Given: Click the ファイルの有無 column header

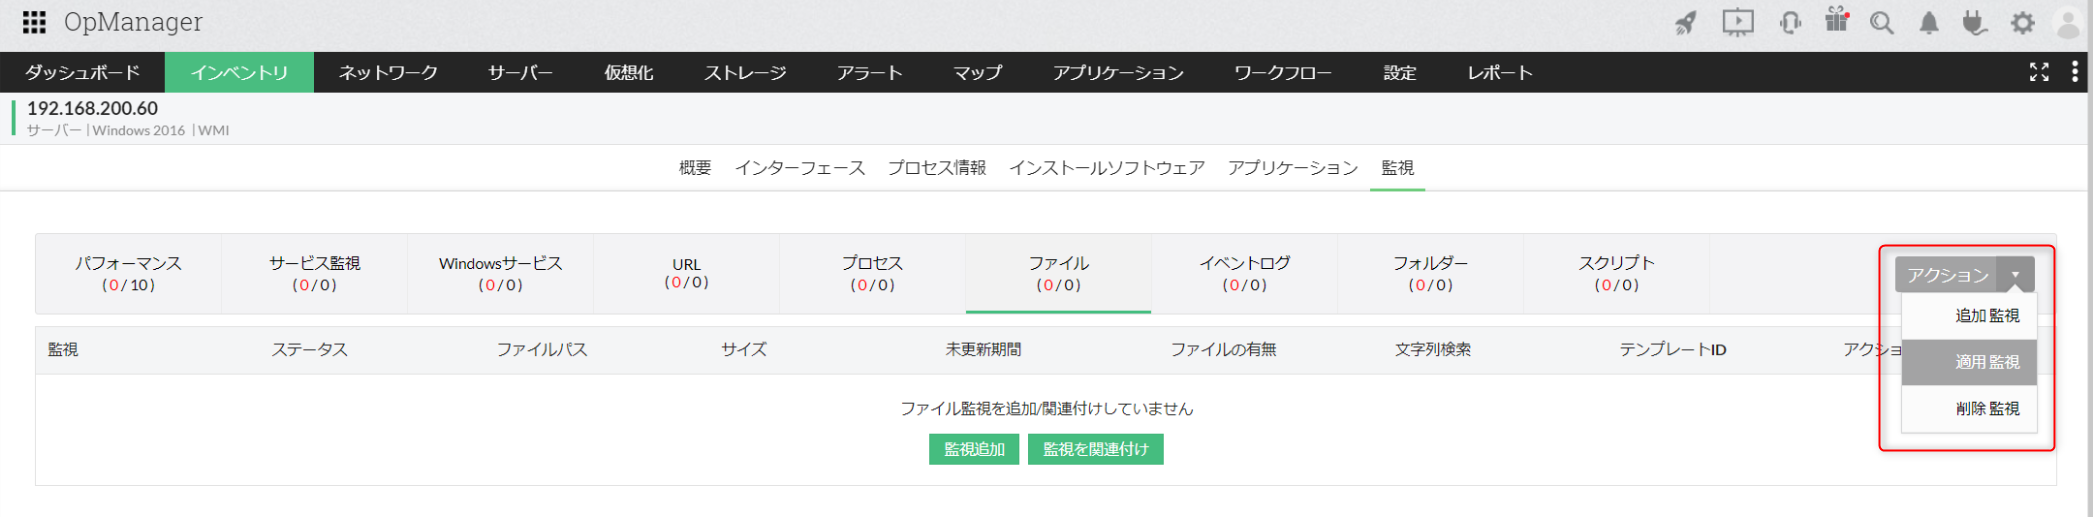Looking at the screenshot, I should click(1223, 350).
